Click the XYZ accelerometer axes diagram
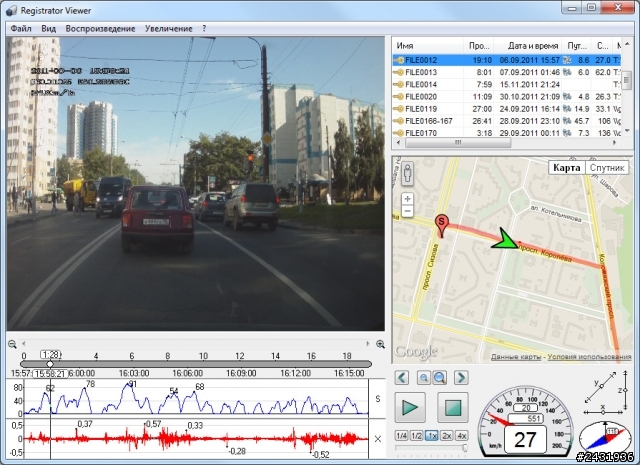Viewport: 640px width, 465px height. coord(606,393)
